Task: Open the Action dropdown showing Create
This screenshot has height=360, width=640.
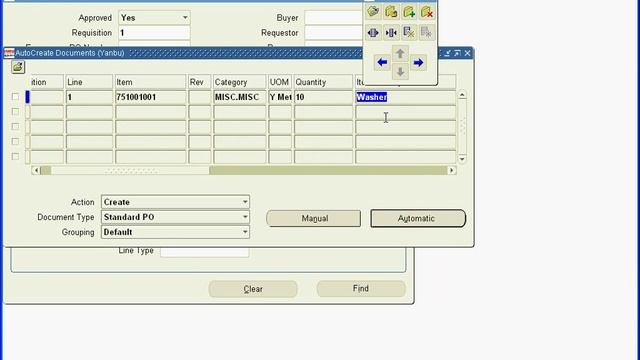Action: tap(175, 202)
